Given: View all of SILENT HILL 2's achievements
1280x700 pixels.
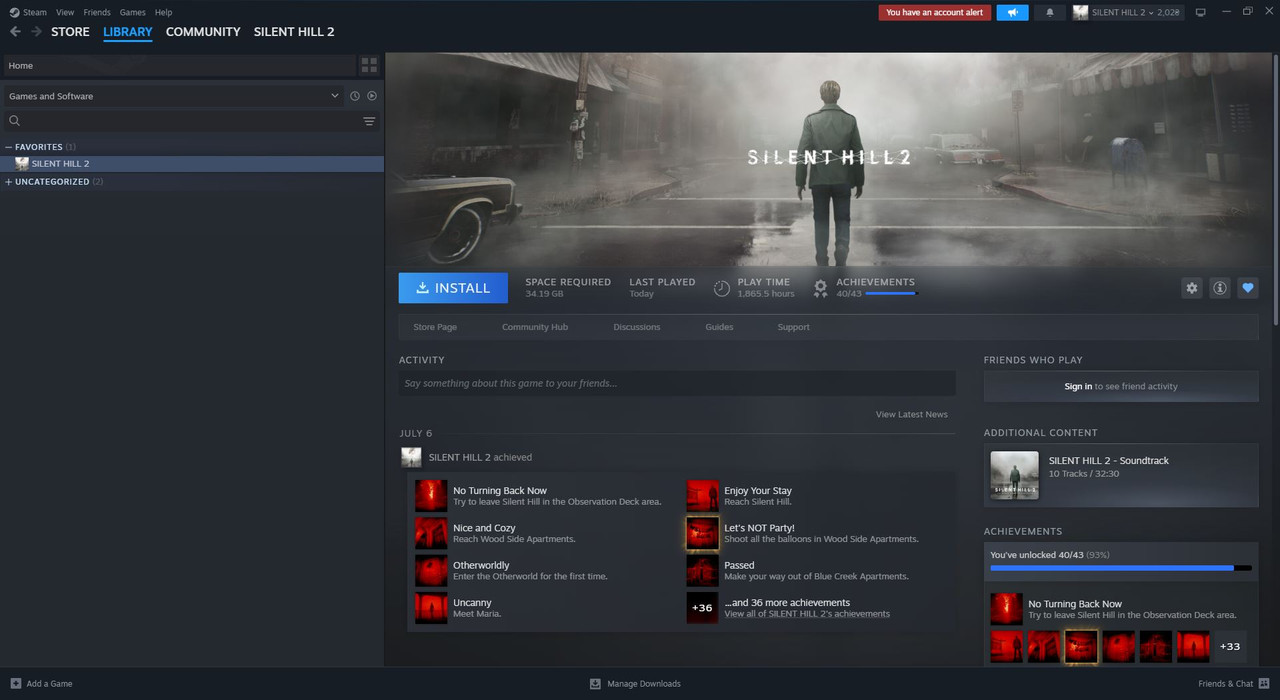Looking at the screenshot, I should (x=807, y=614).
